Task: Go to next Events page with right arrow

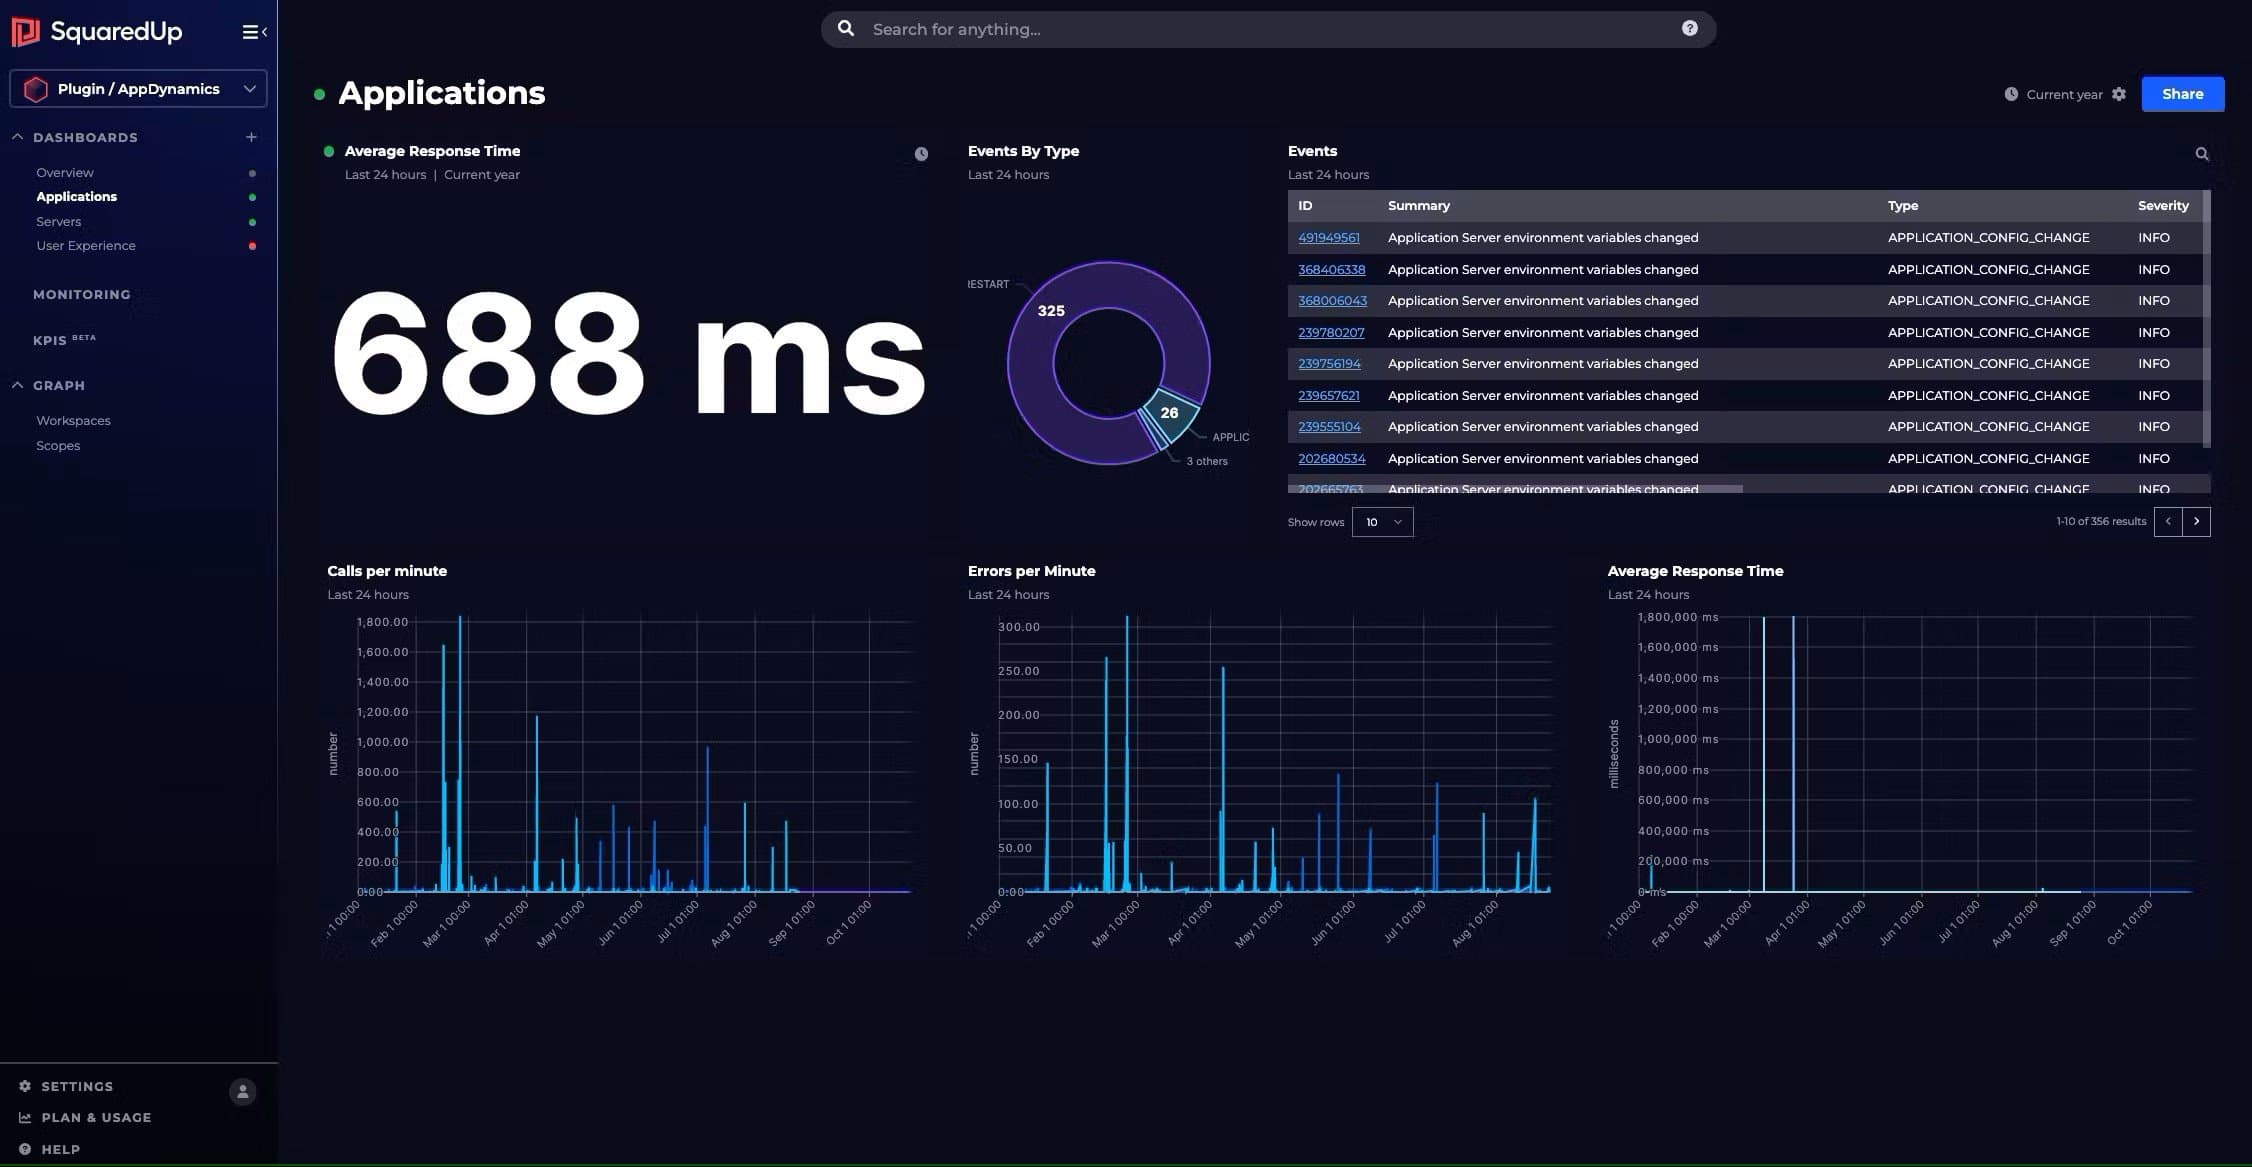Action: point(2196,521)
